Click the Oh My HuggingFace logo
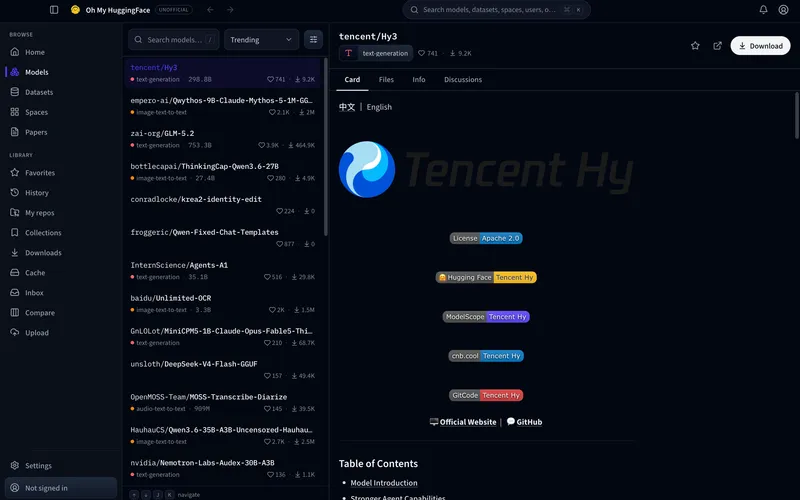The width and height of the screenshot is (800, 500). (76, 10)
